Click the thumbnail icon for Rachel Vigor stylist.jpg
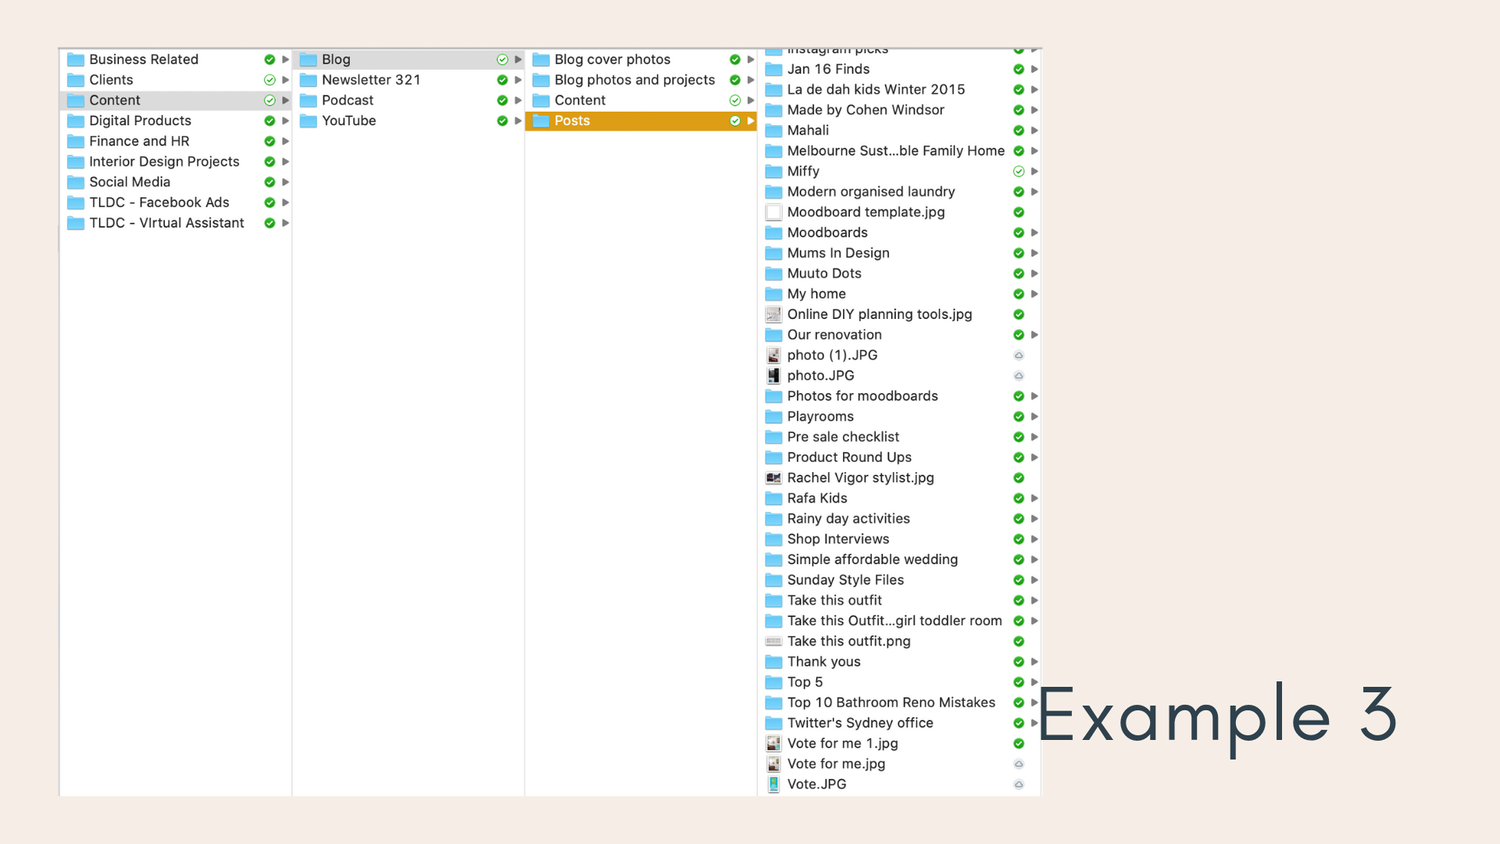The width and height of the screenshot is (1500, 844). (x=773, y=478)
